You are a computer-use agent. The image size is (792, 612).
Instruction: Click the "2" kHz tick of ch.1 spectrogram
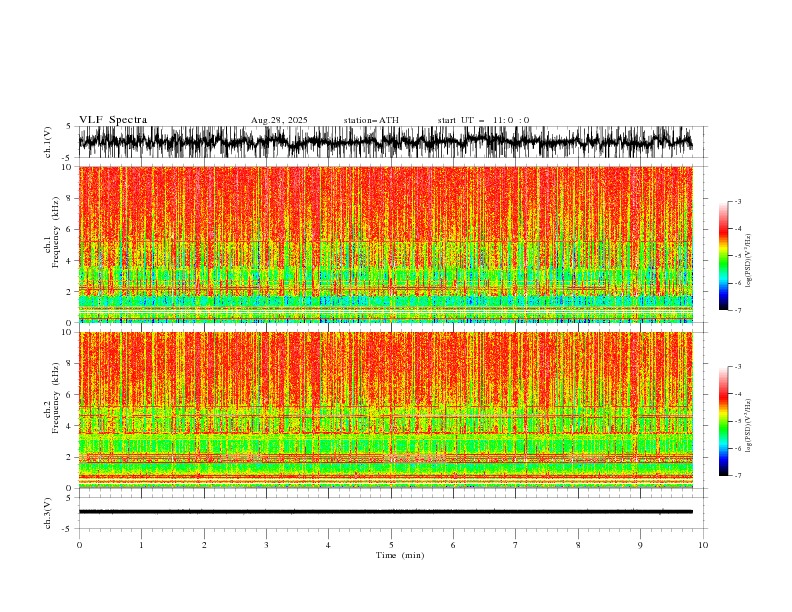click(x=70, y=292)
